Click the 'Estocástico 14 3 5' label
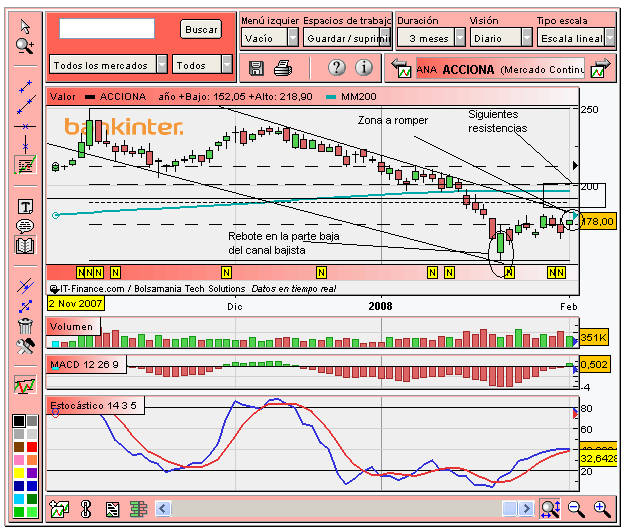The height and width of the screenshot is (531, 631). (x=95, y=405)
